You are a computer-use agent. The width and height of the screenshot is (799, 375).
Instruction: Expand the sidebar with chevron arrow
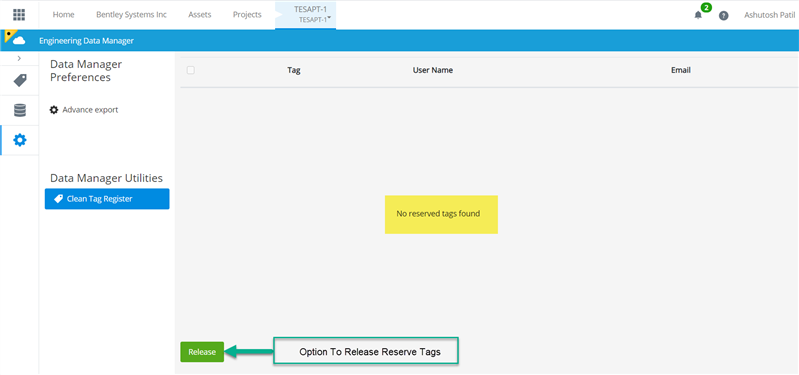[x=19, y=59]
